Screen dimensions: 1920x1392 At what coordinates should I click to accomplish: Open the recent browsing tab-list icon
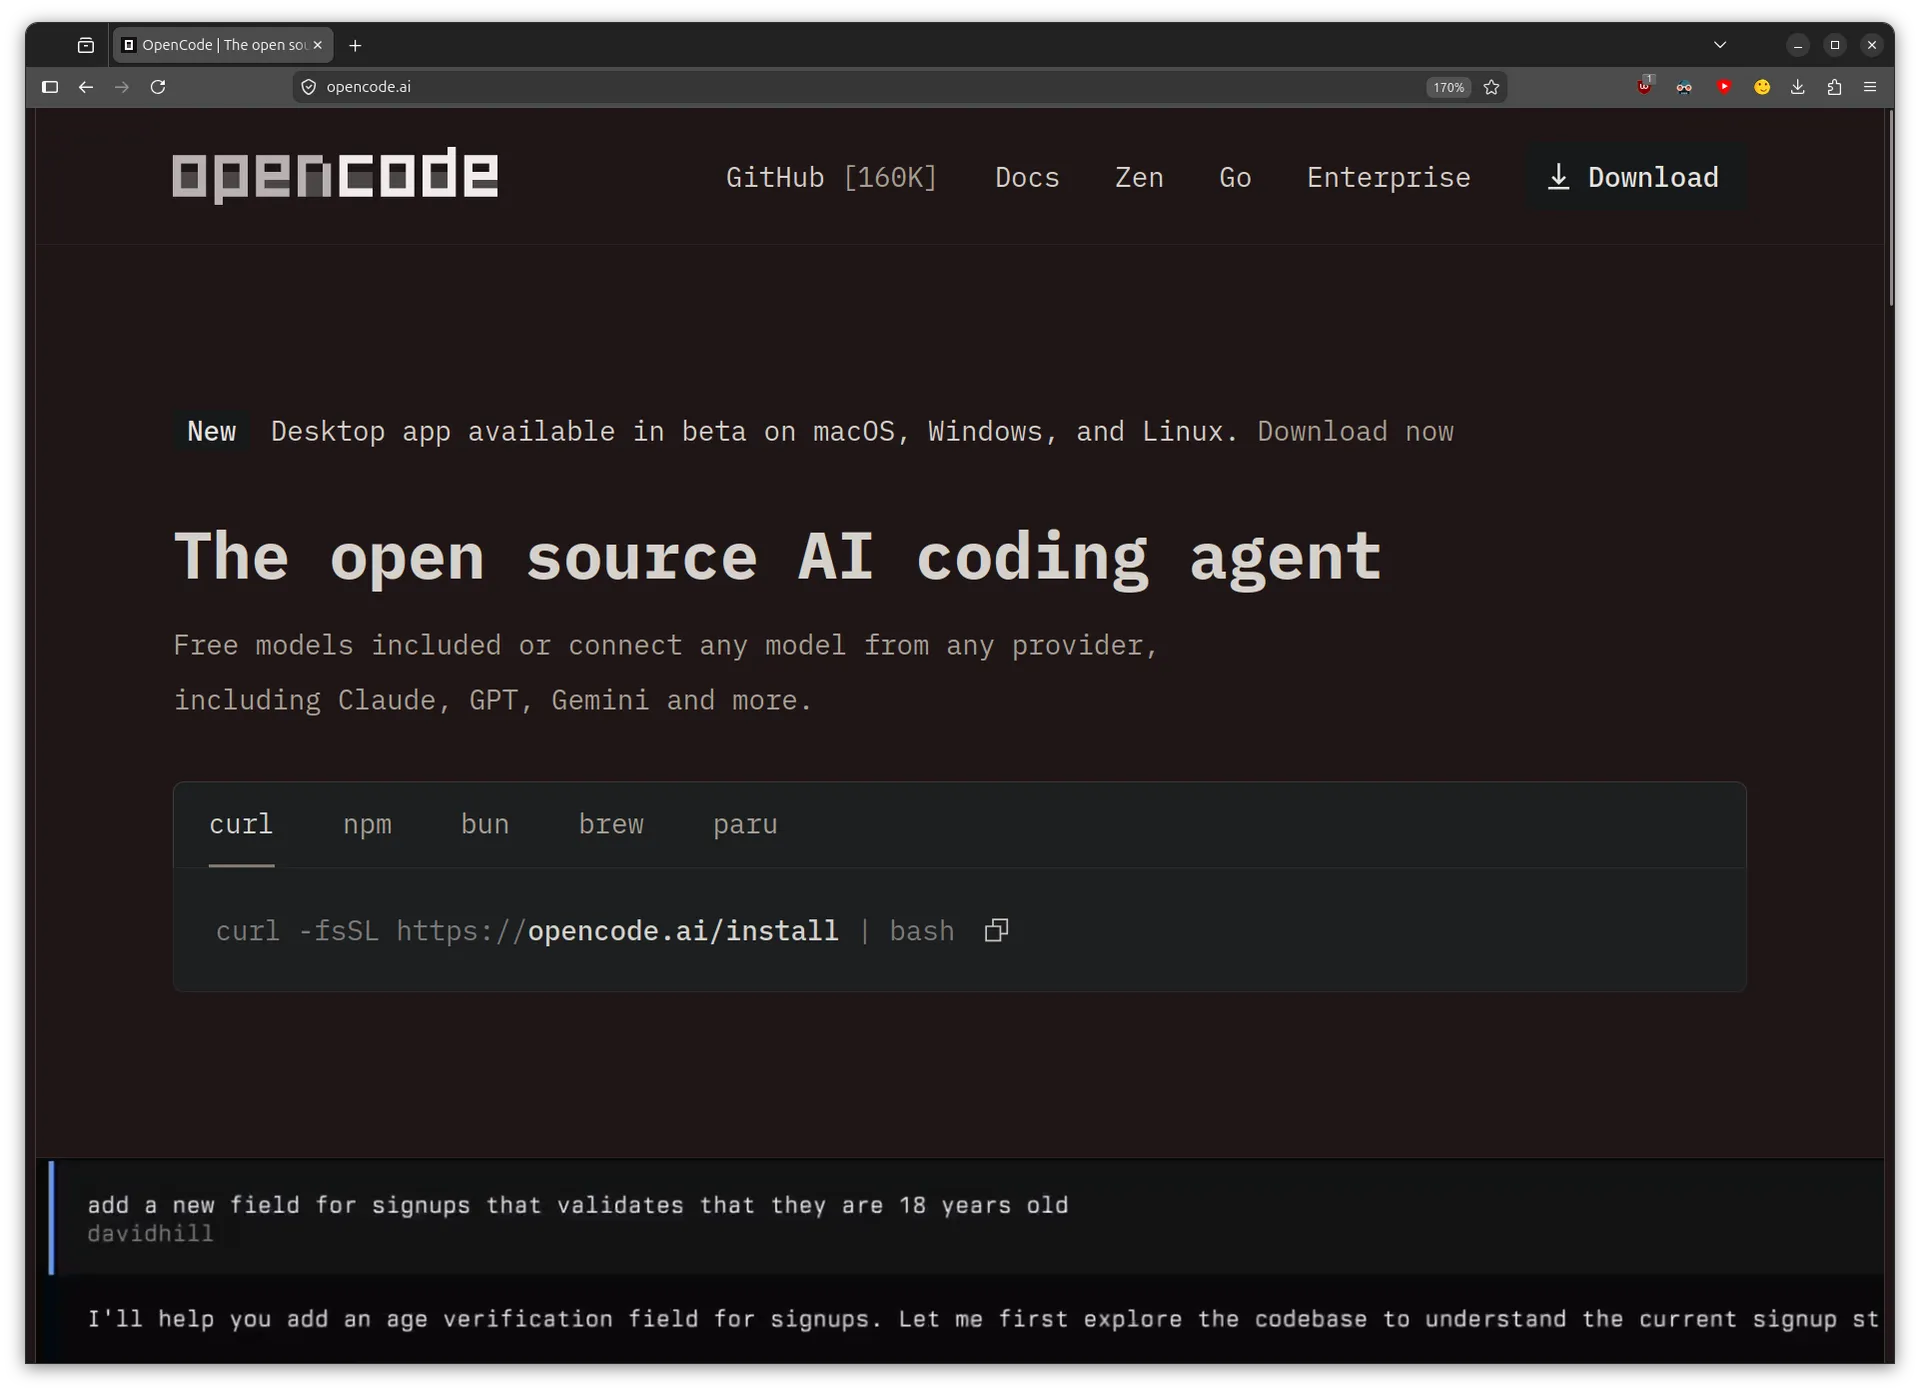86,45
